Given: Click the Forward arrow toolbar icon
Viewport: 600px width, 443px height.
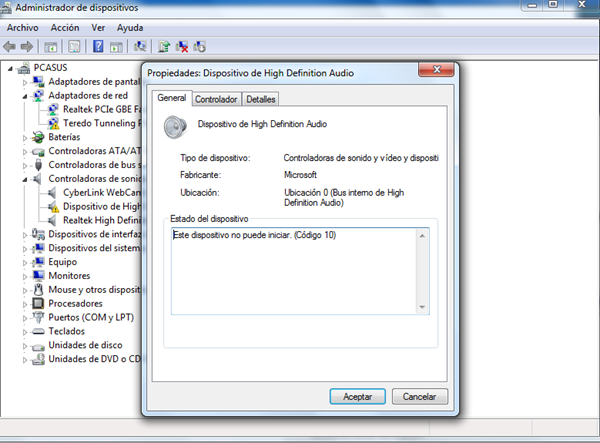Looking at the screenshot, I should pyautogui.click(x=27, y=47).
